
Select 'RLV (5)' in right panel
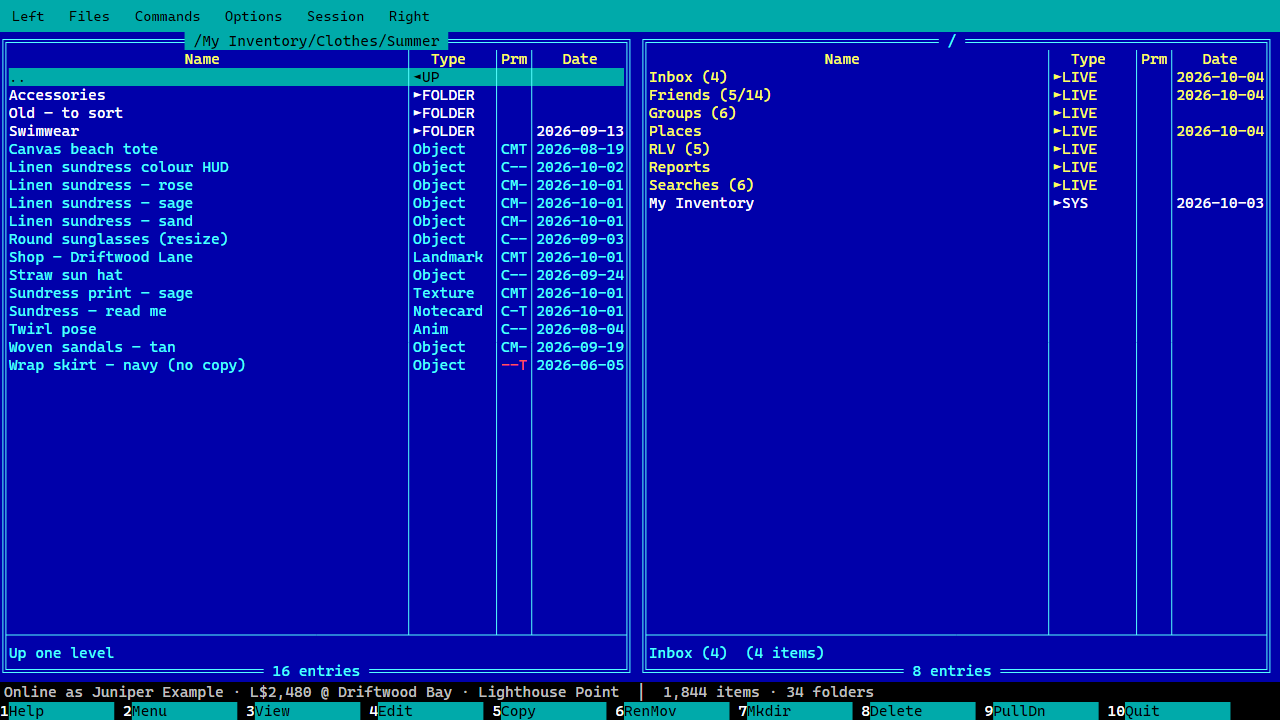tap(956, 149)
